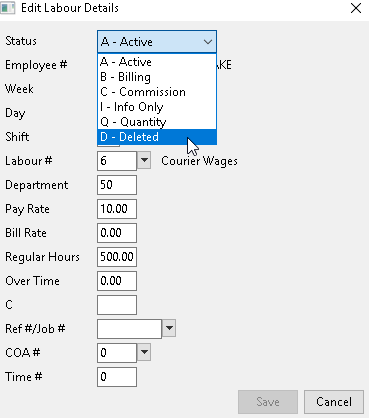This screenshot has width=369, height=418.
Task: Choose B - Billing from status list
Action: pyautogui.click(x=157, y=77)
